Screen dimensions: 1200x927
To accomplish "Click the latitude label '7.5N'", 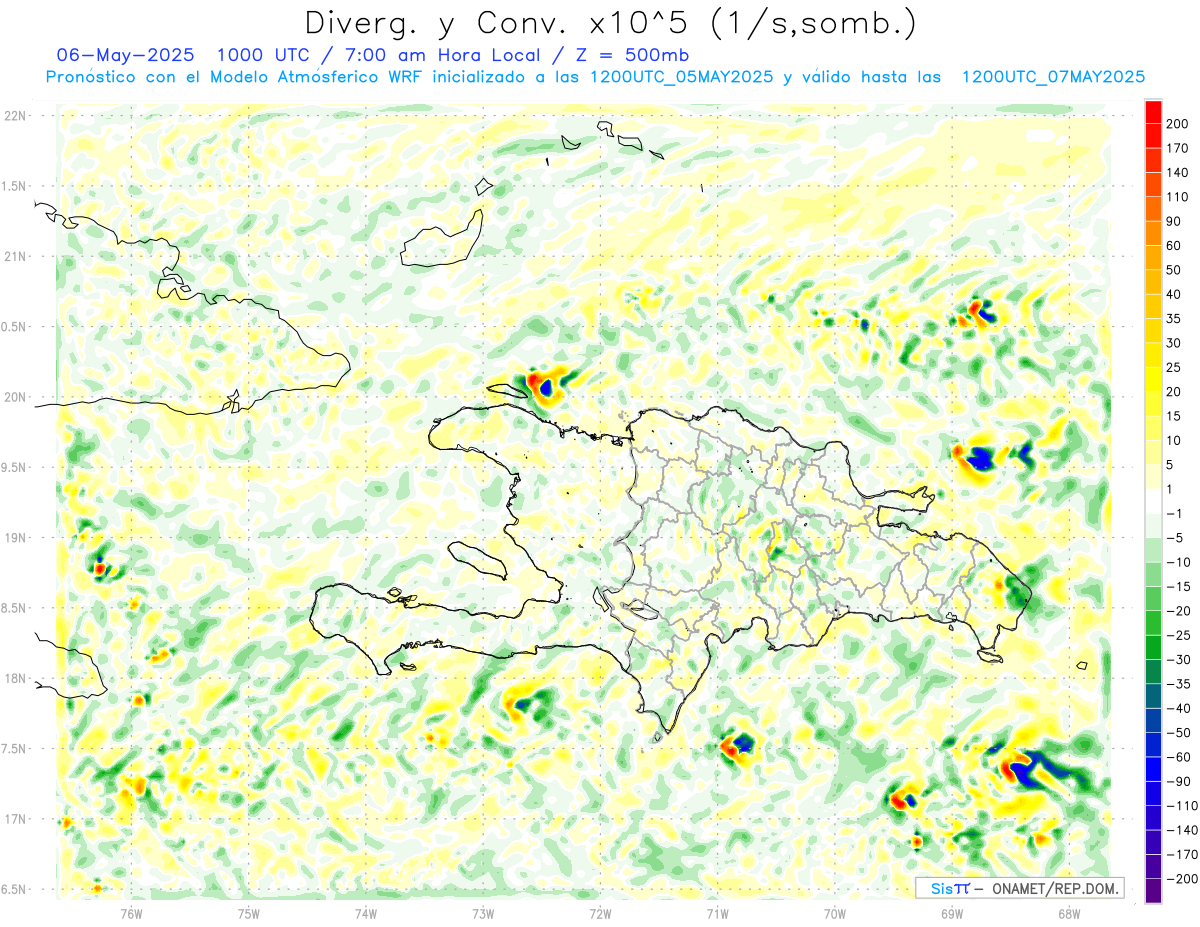I will (x=15, y=749).
